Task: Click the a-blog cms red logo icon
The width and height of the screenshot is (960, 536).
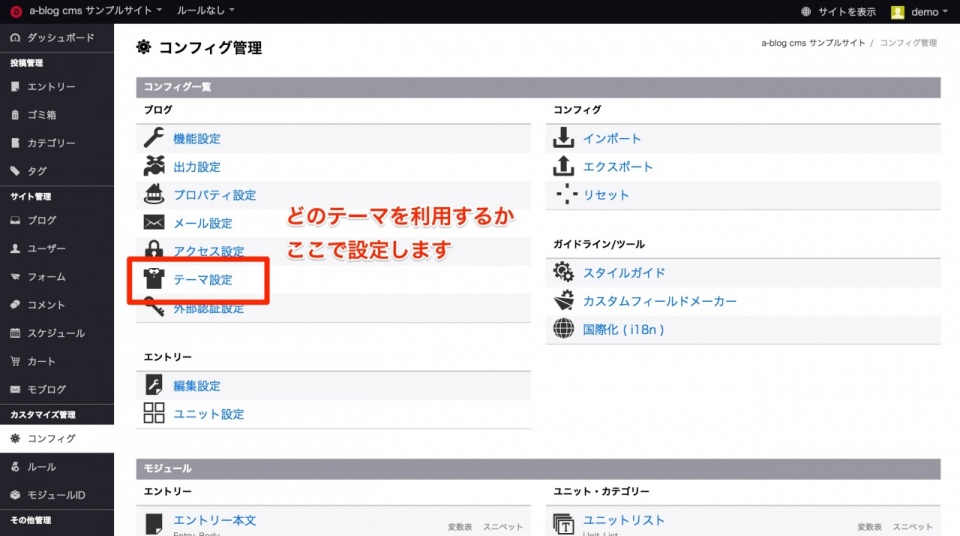Action: pos(16,12)
